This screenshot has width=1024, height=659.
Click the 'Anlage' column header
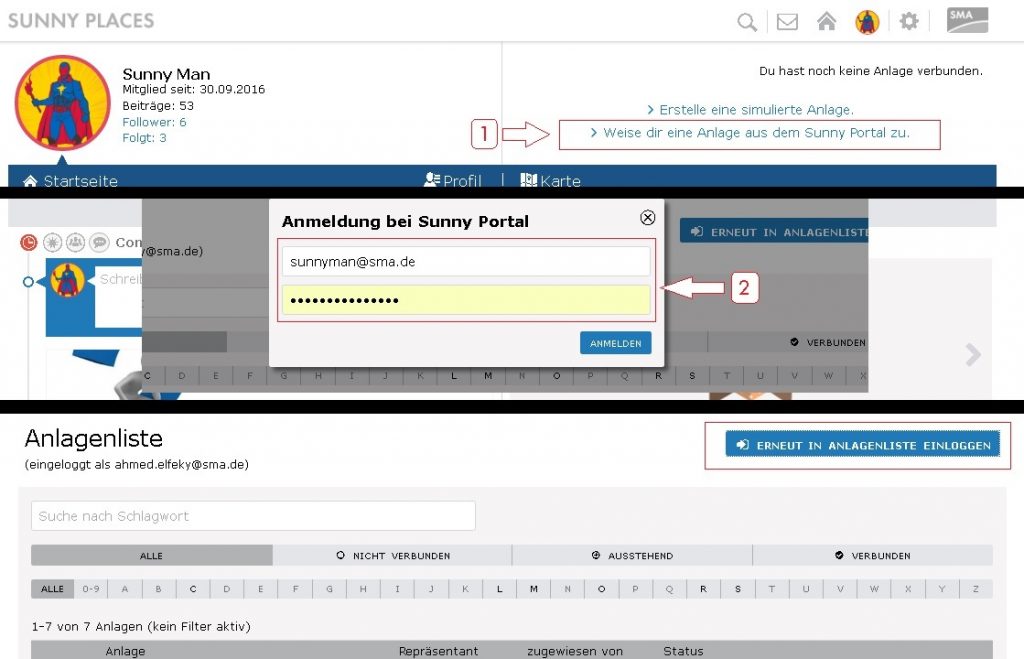pyautogui.click(x=125, y=651)
